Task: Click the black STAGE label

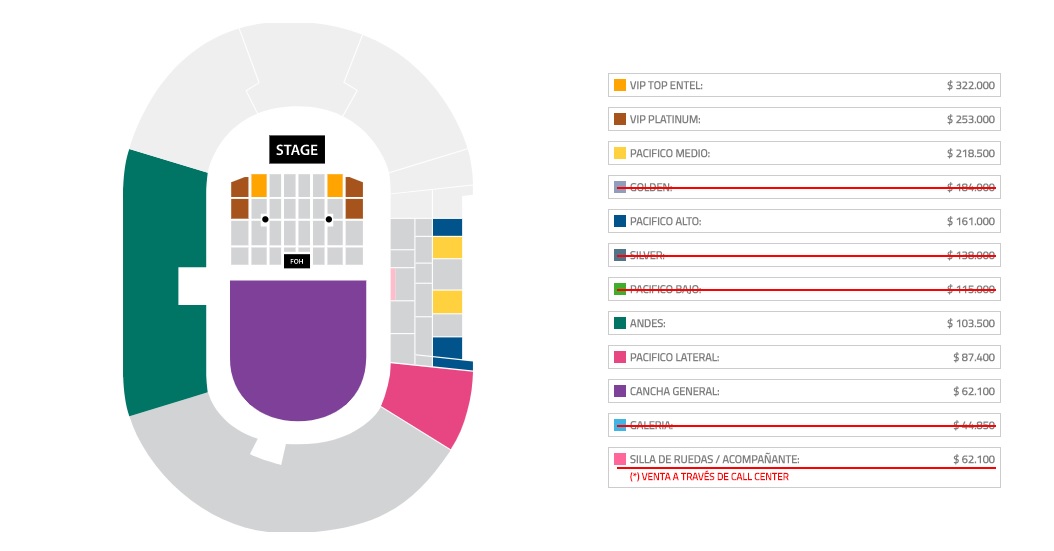Action: 297,150
